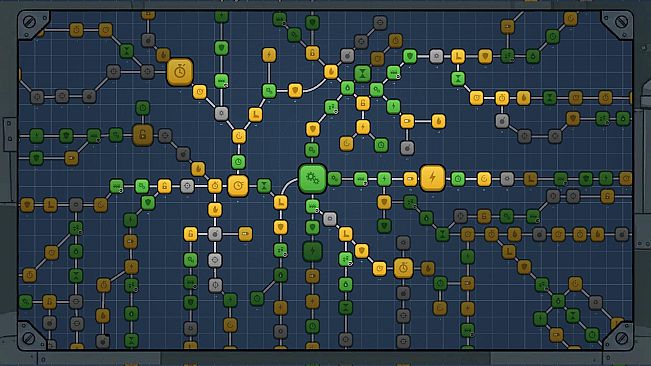This screenshot has width=651, height=366.
Task: Select the large yellow lightning bolt node
Action: pyautogui.click(x=432, y=178)
